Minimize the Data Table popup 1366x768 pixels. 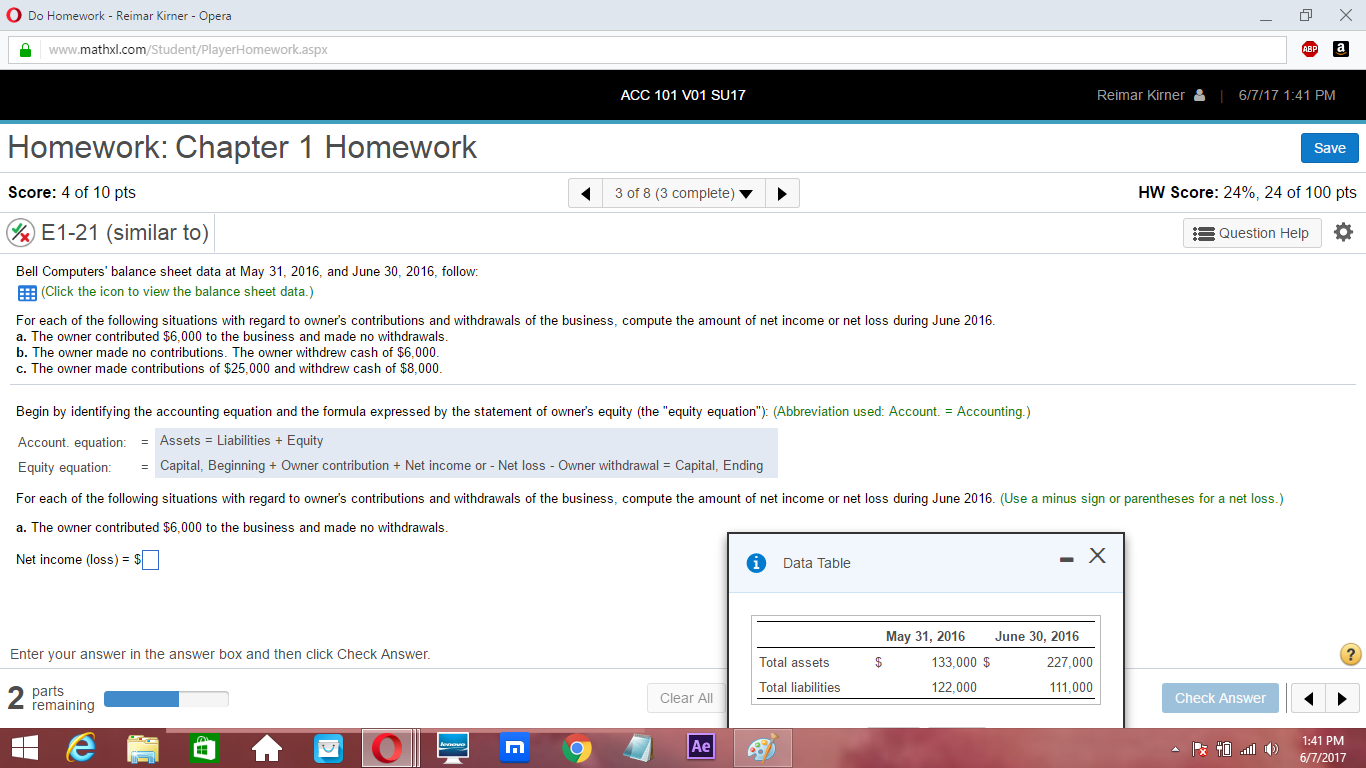tap(1067, 558)
